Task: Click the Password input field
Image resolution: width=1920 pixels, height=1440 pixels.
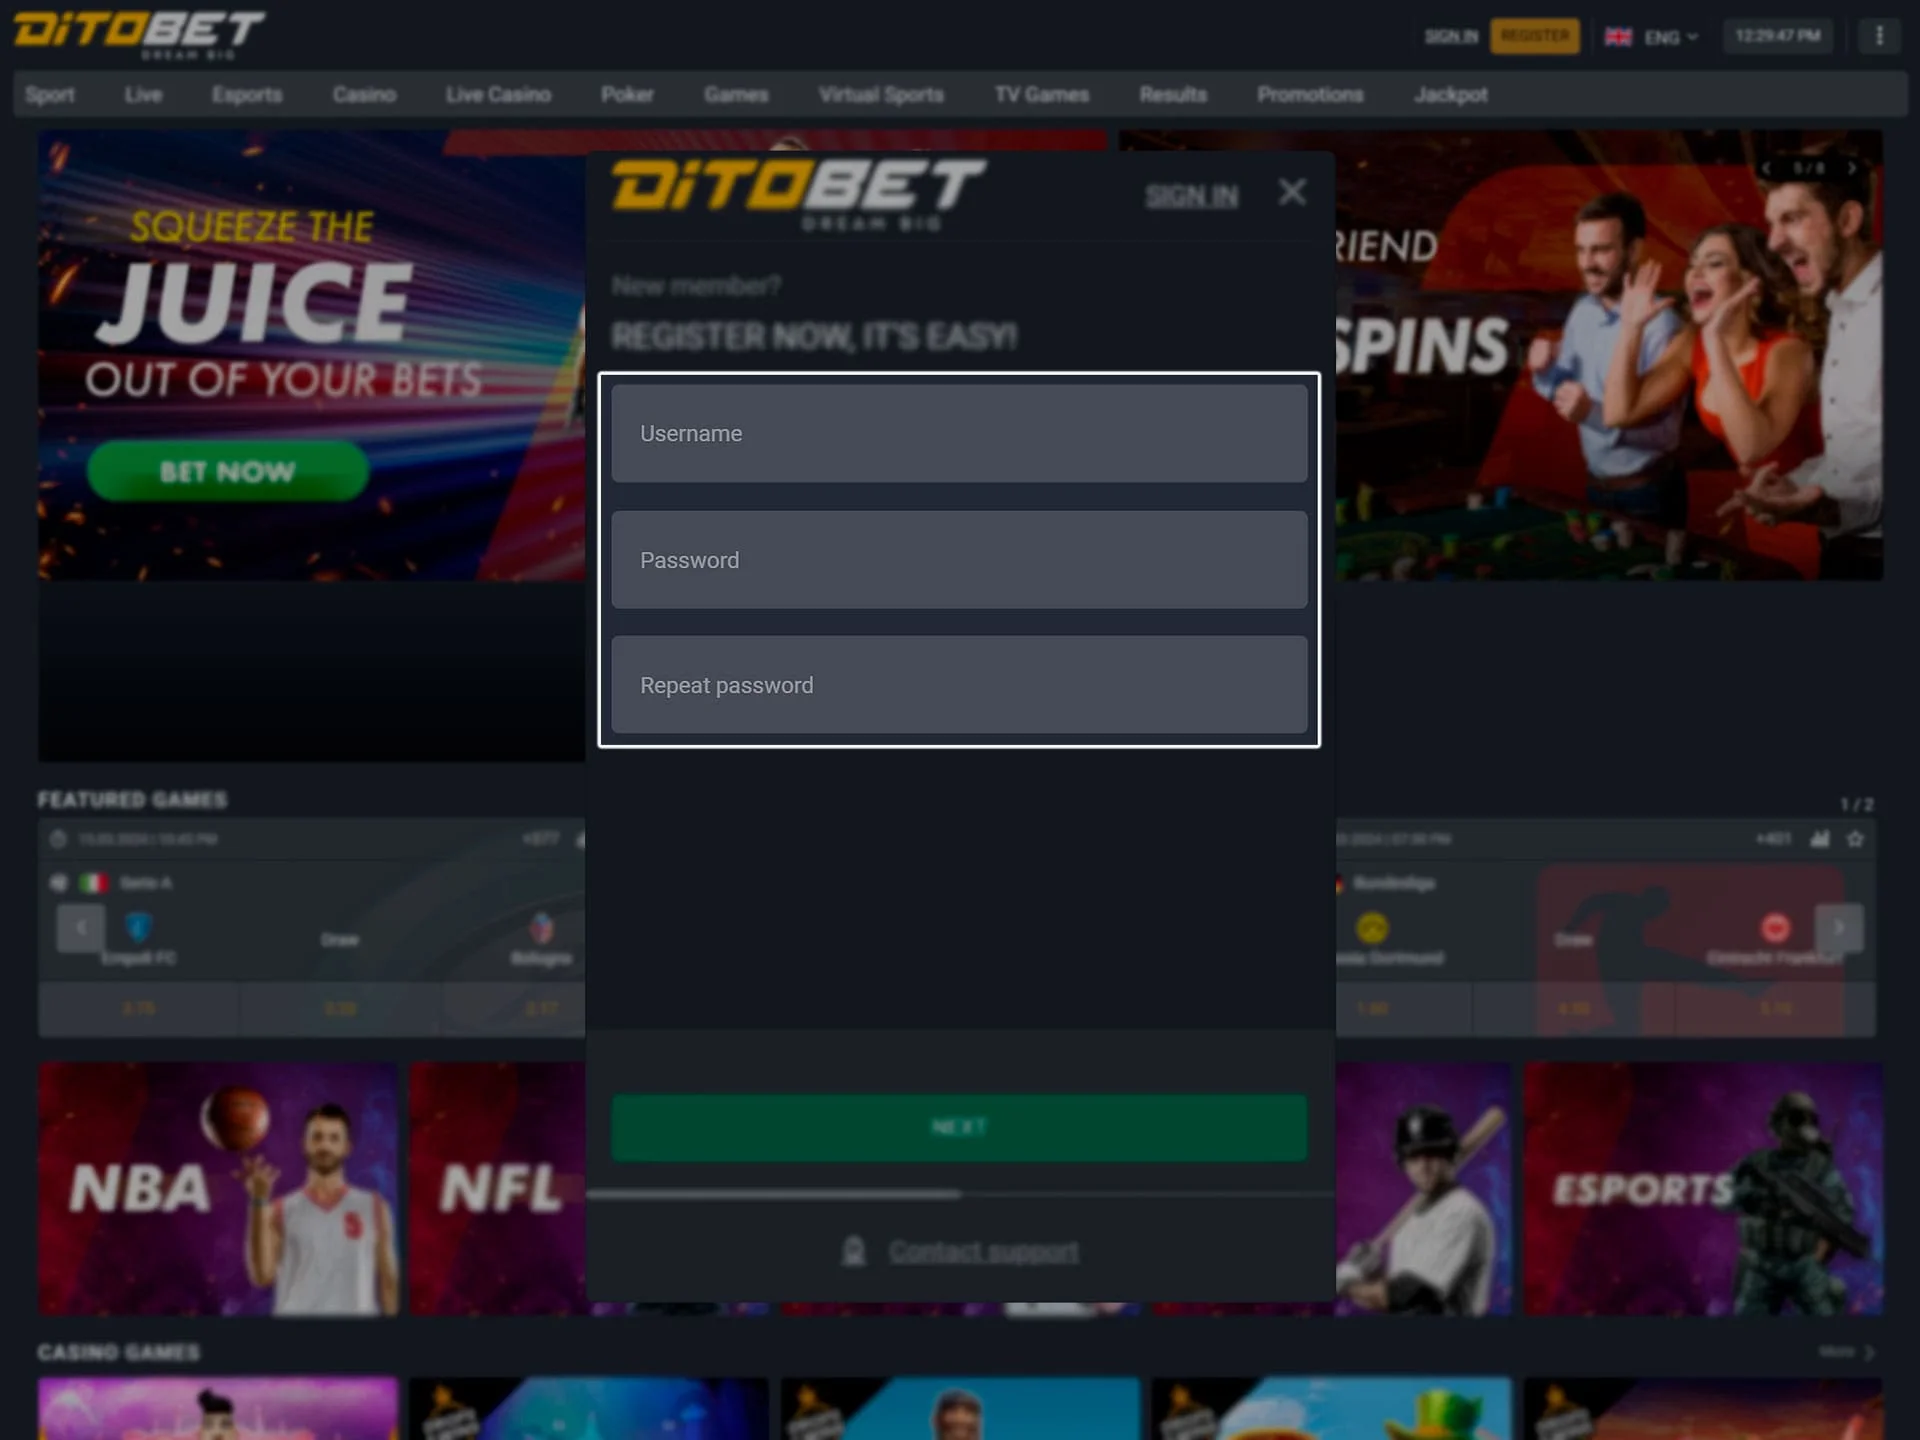Action: click(958, 558)
